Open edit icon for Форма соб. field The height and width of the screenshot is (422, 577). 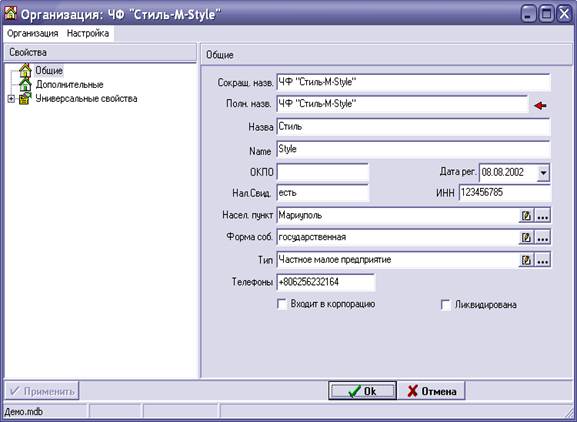click(x=526, y=238)
